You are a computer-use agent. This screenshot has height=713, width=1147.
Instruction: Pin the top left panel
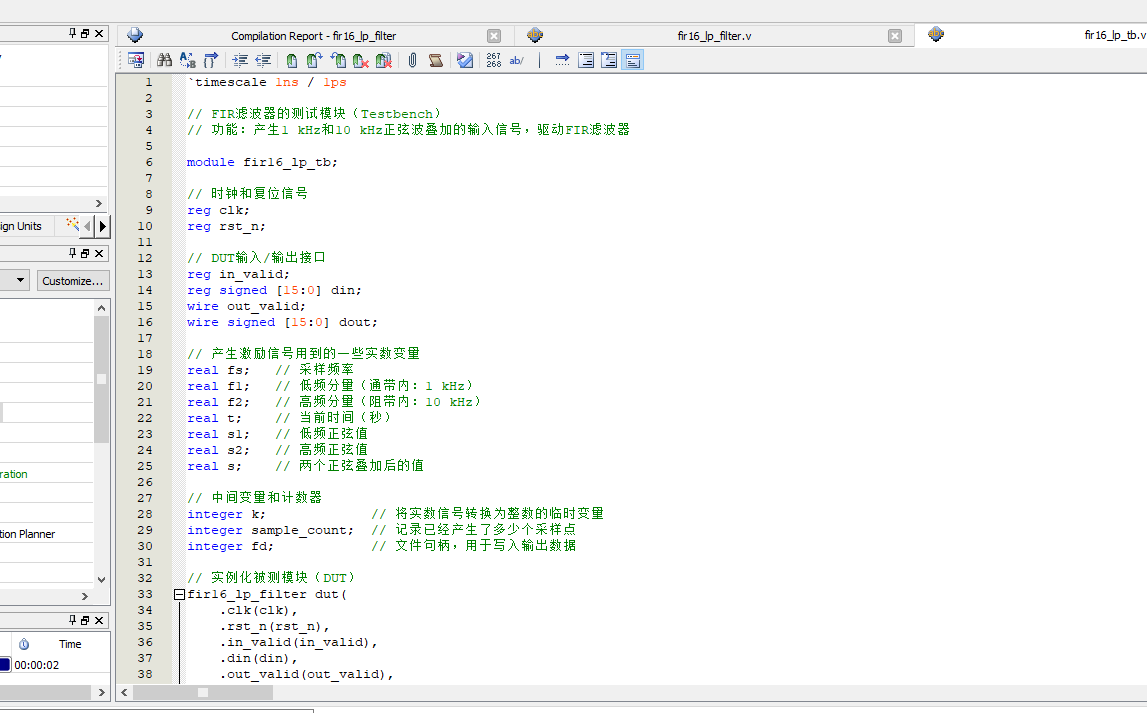coord(72,33)
